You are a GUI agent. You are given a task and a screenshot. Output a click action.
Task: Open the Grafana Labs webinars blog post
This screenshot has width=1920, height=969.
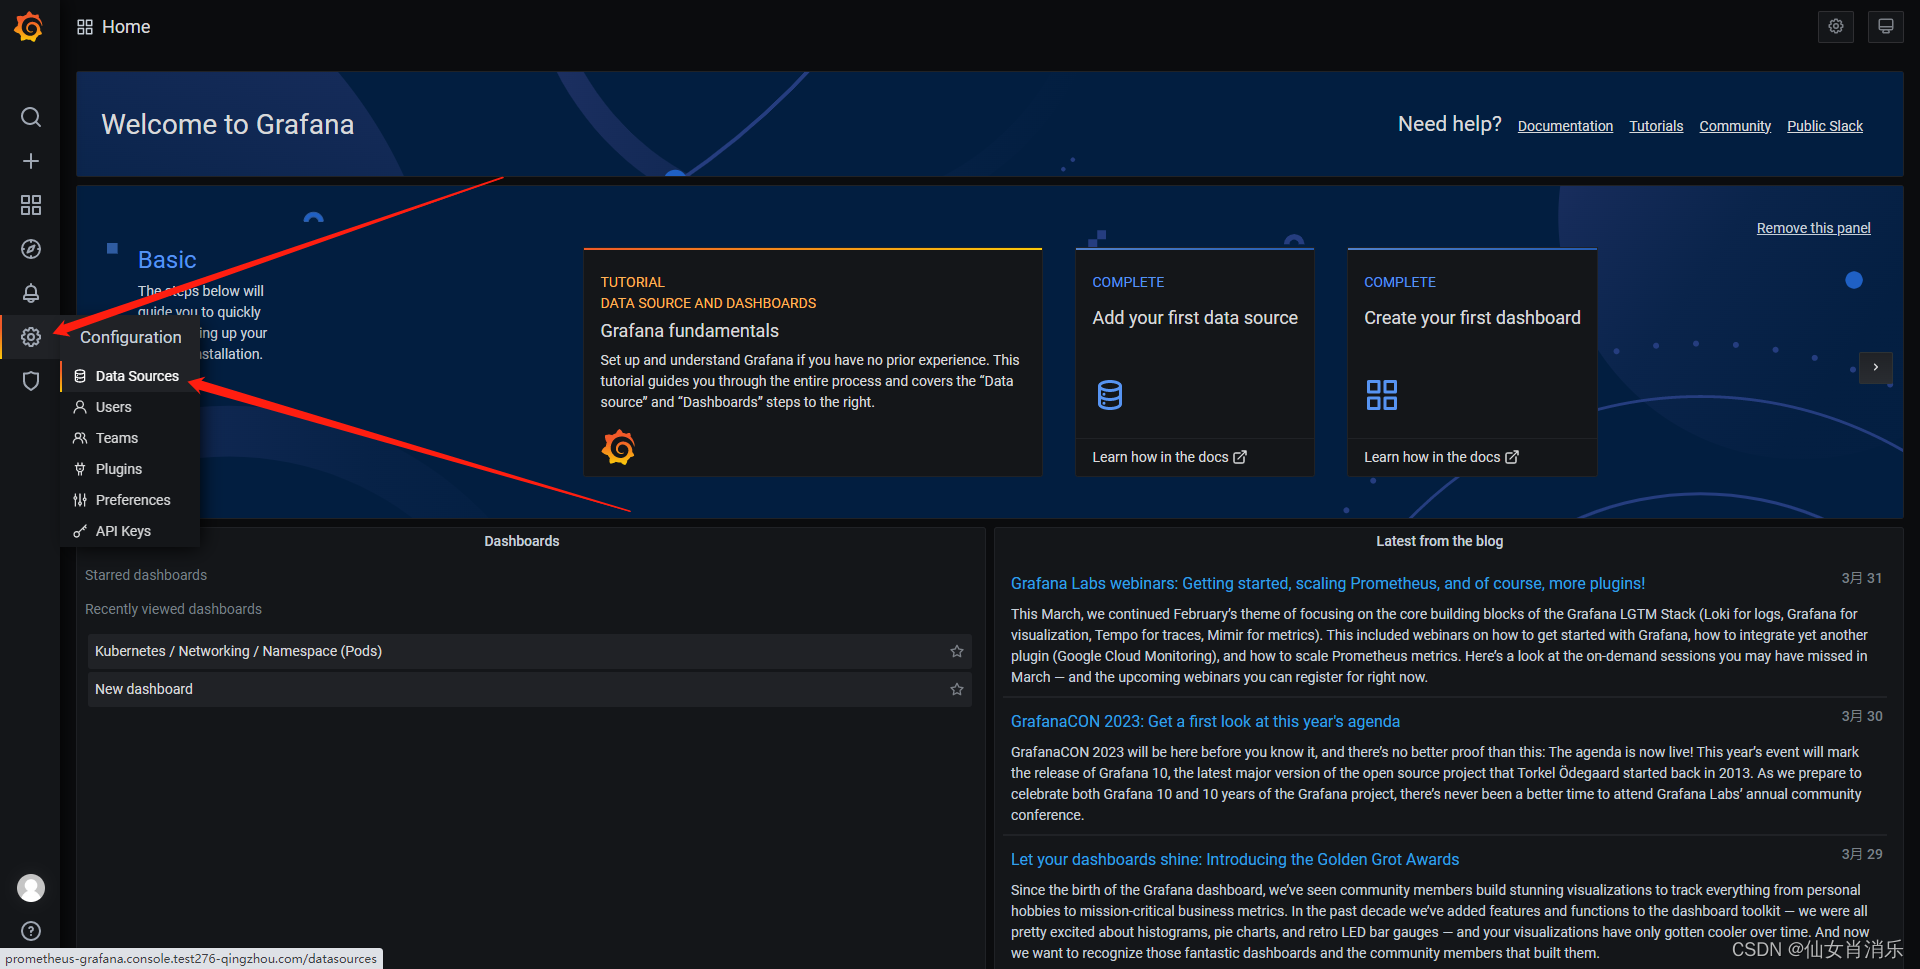[1327, 583]
